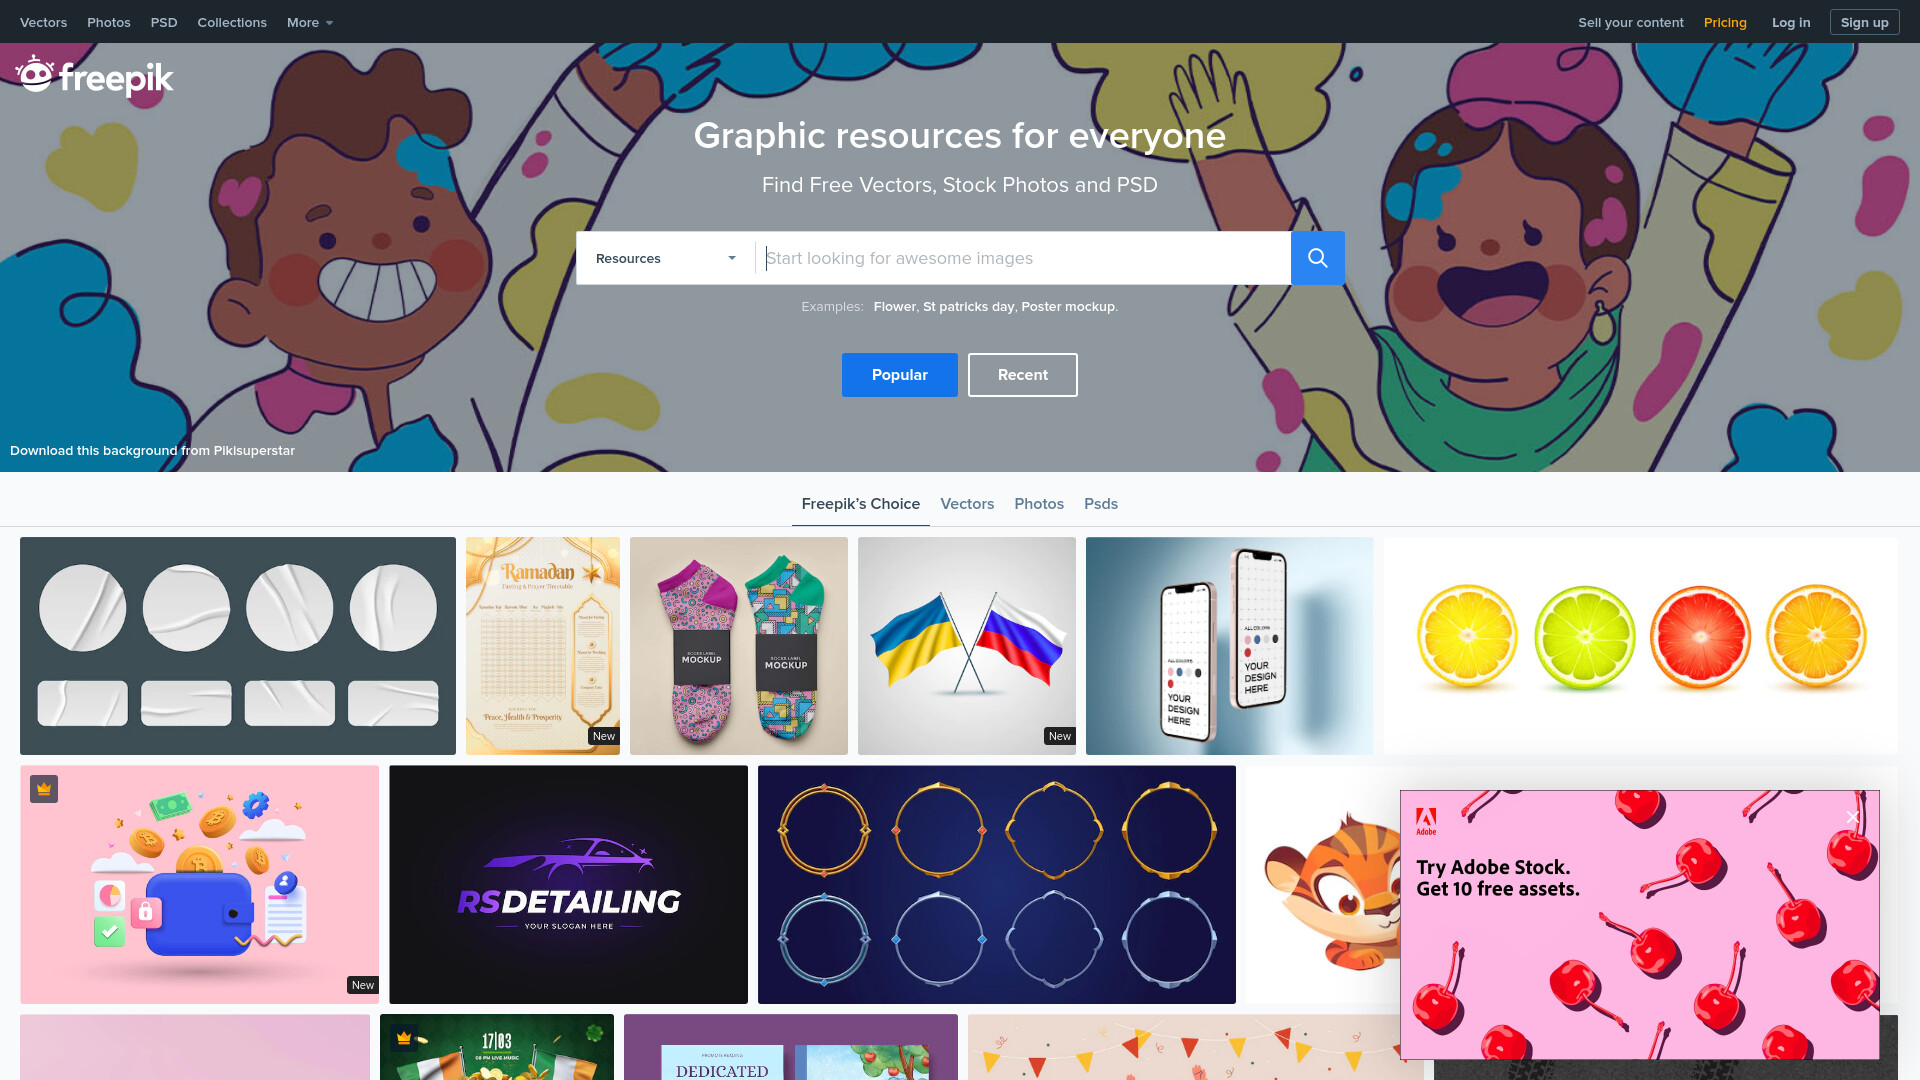Close the Adobe Stock advertisement popup
1920x1080 pixels.
point(1852,817)
